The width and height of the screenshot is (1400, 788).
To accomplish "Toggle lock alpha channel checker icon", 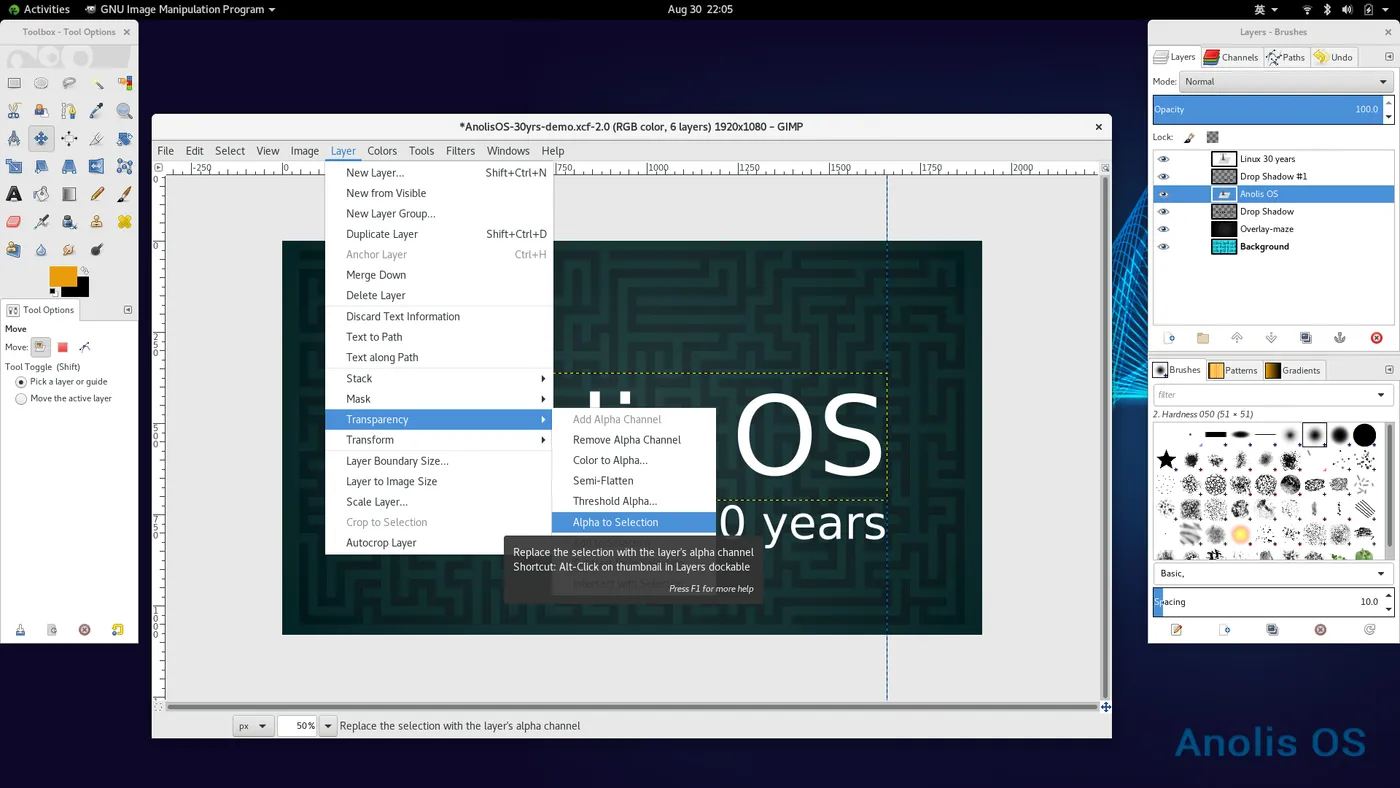I will click(x=1212, y=137).
